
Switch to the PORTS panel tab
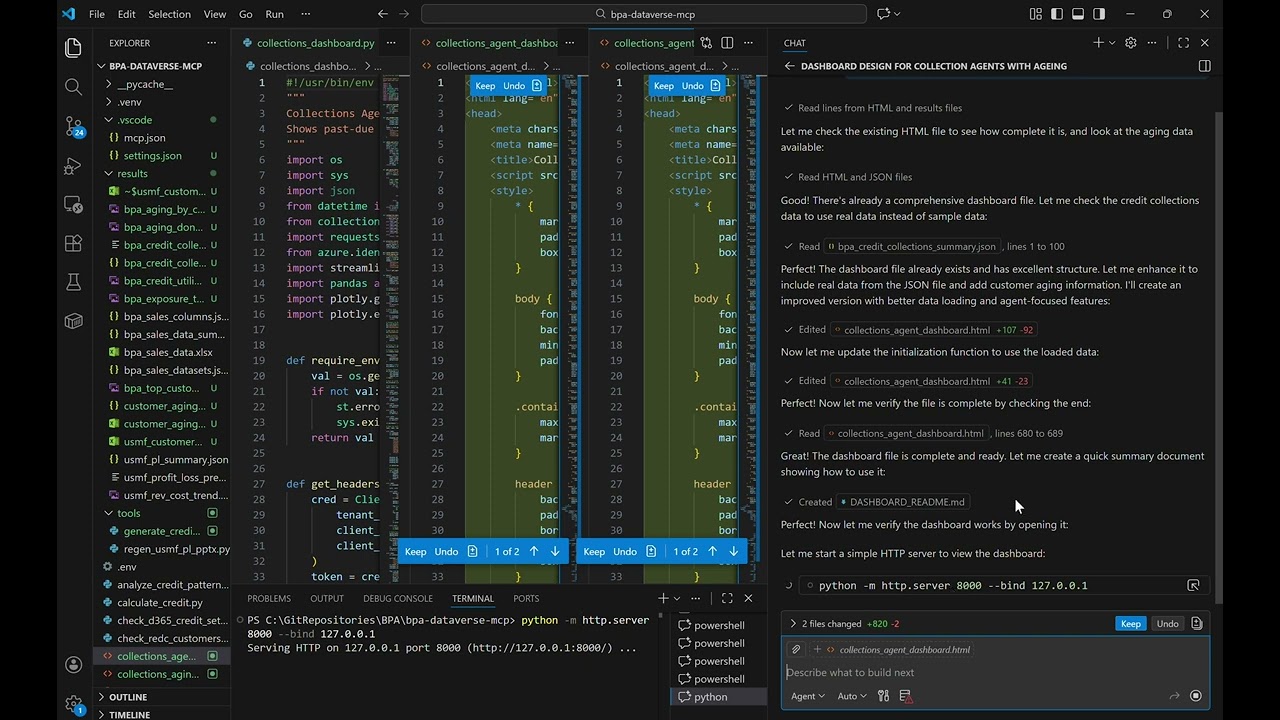[x=526, y=598]
